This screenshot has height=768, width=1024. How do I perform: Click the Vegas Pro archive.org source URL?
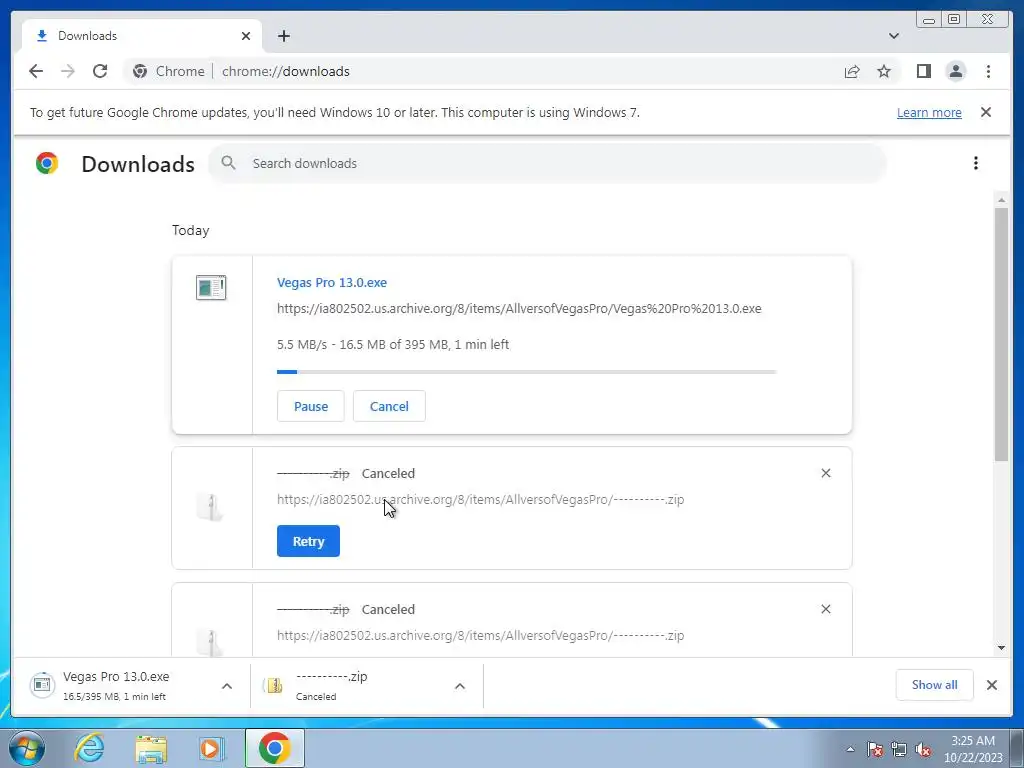pos(519,308)
